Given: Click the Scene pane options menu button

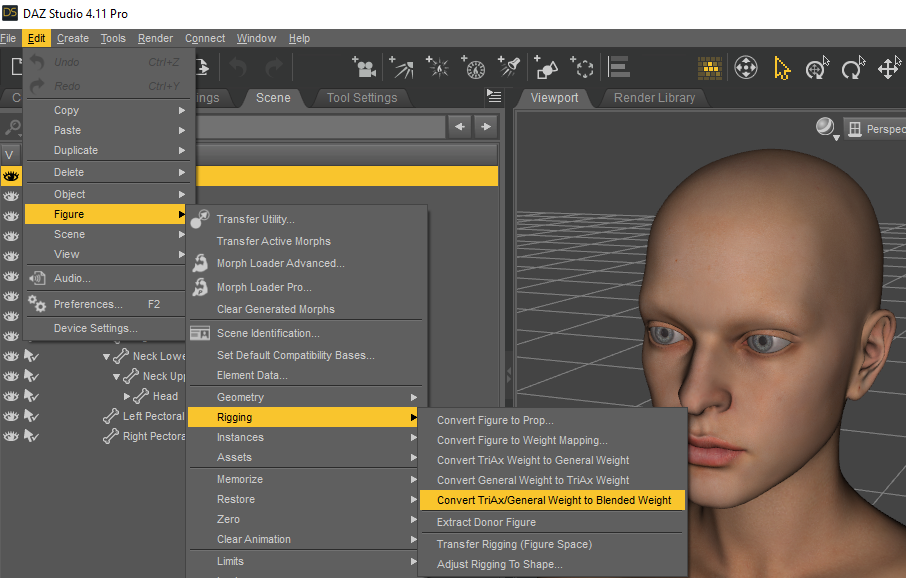Looking at the screenshot, I should click(x=494, y=97).
